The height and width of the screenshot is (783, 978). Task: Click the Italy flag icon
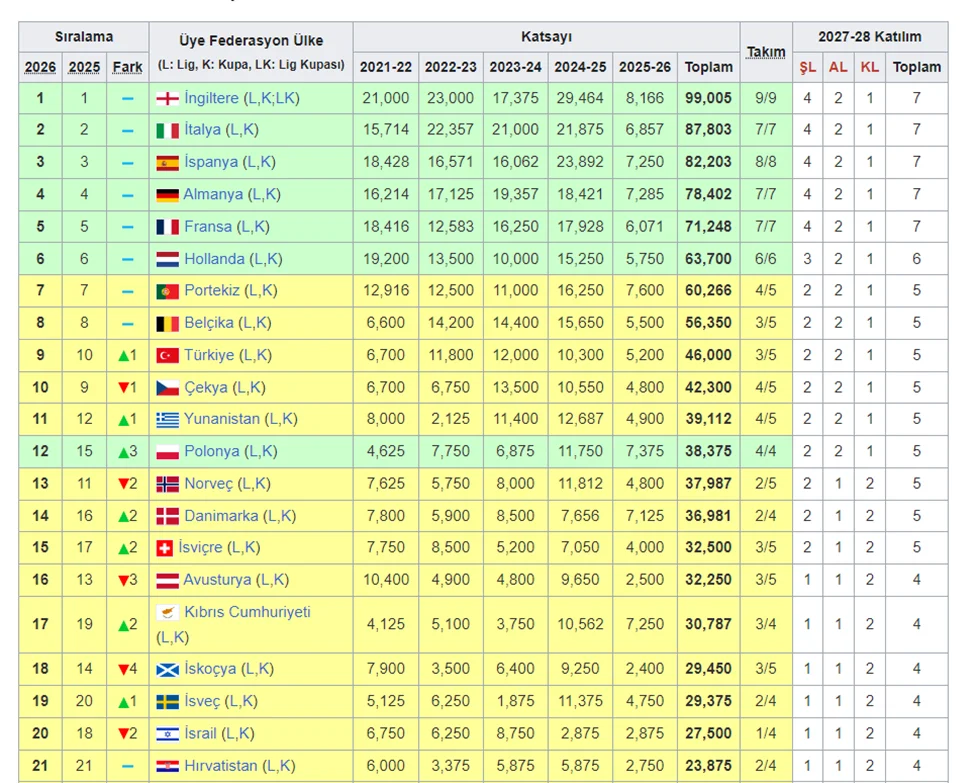167,130
